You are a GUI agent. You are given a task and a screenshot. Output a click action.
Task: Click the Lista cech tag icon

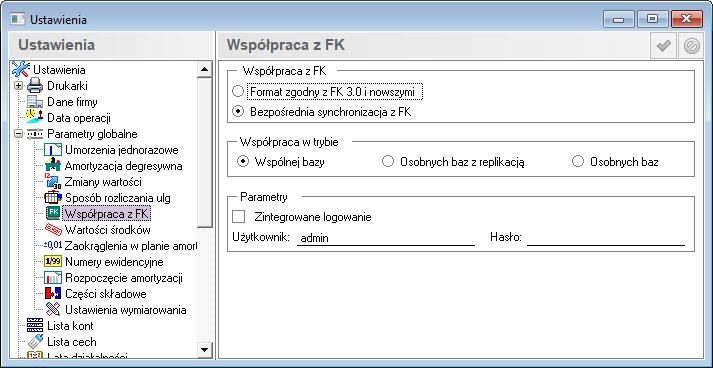click(x=35, y=342)
